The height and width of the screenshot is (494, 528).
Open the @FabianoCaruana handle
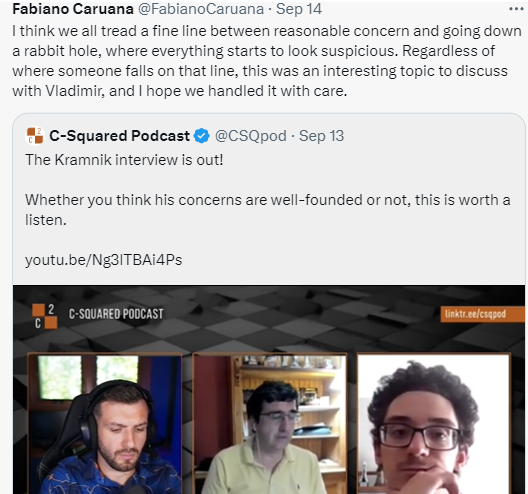point(201,9)
